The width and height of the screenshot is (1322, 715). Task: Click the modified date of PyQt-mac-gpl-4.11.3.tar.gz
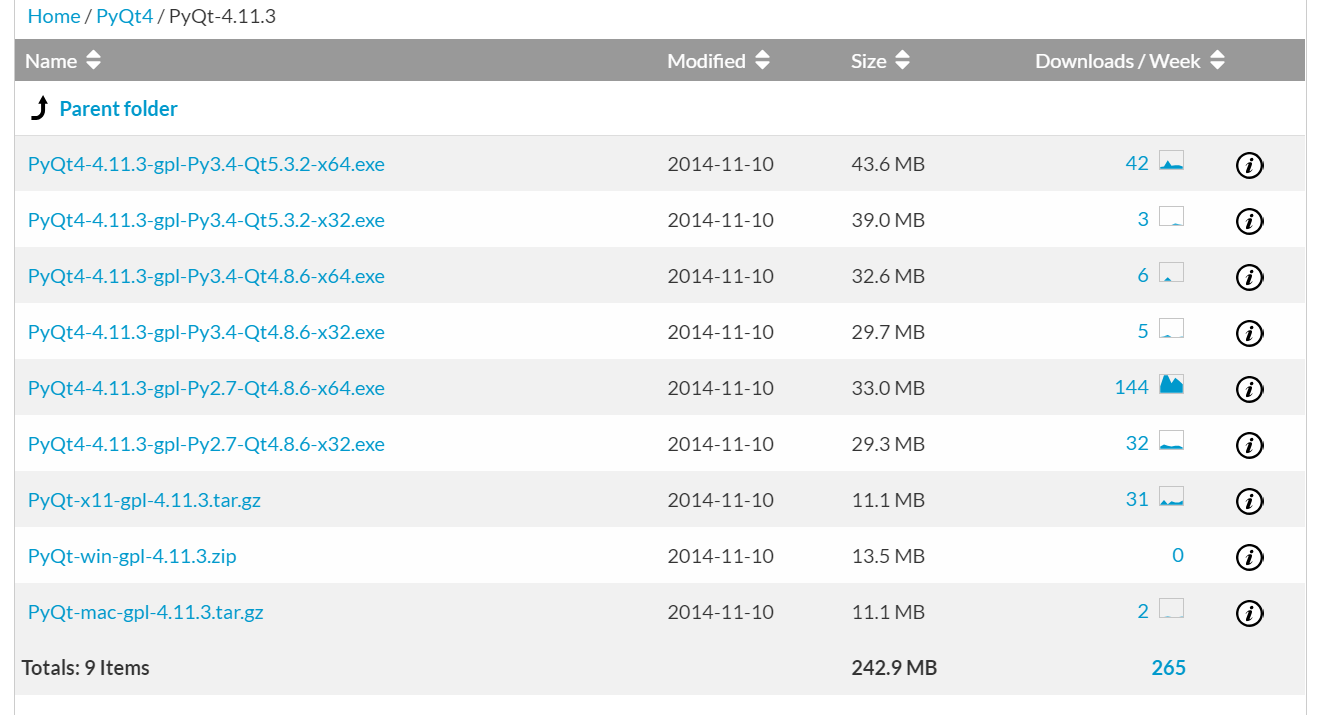(x=721, y=612)
